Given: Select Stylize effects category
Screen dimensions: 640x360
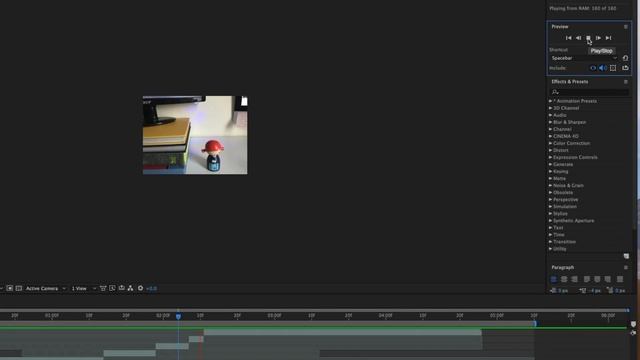Looking at the screenshot, I should pos(560,213).
